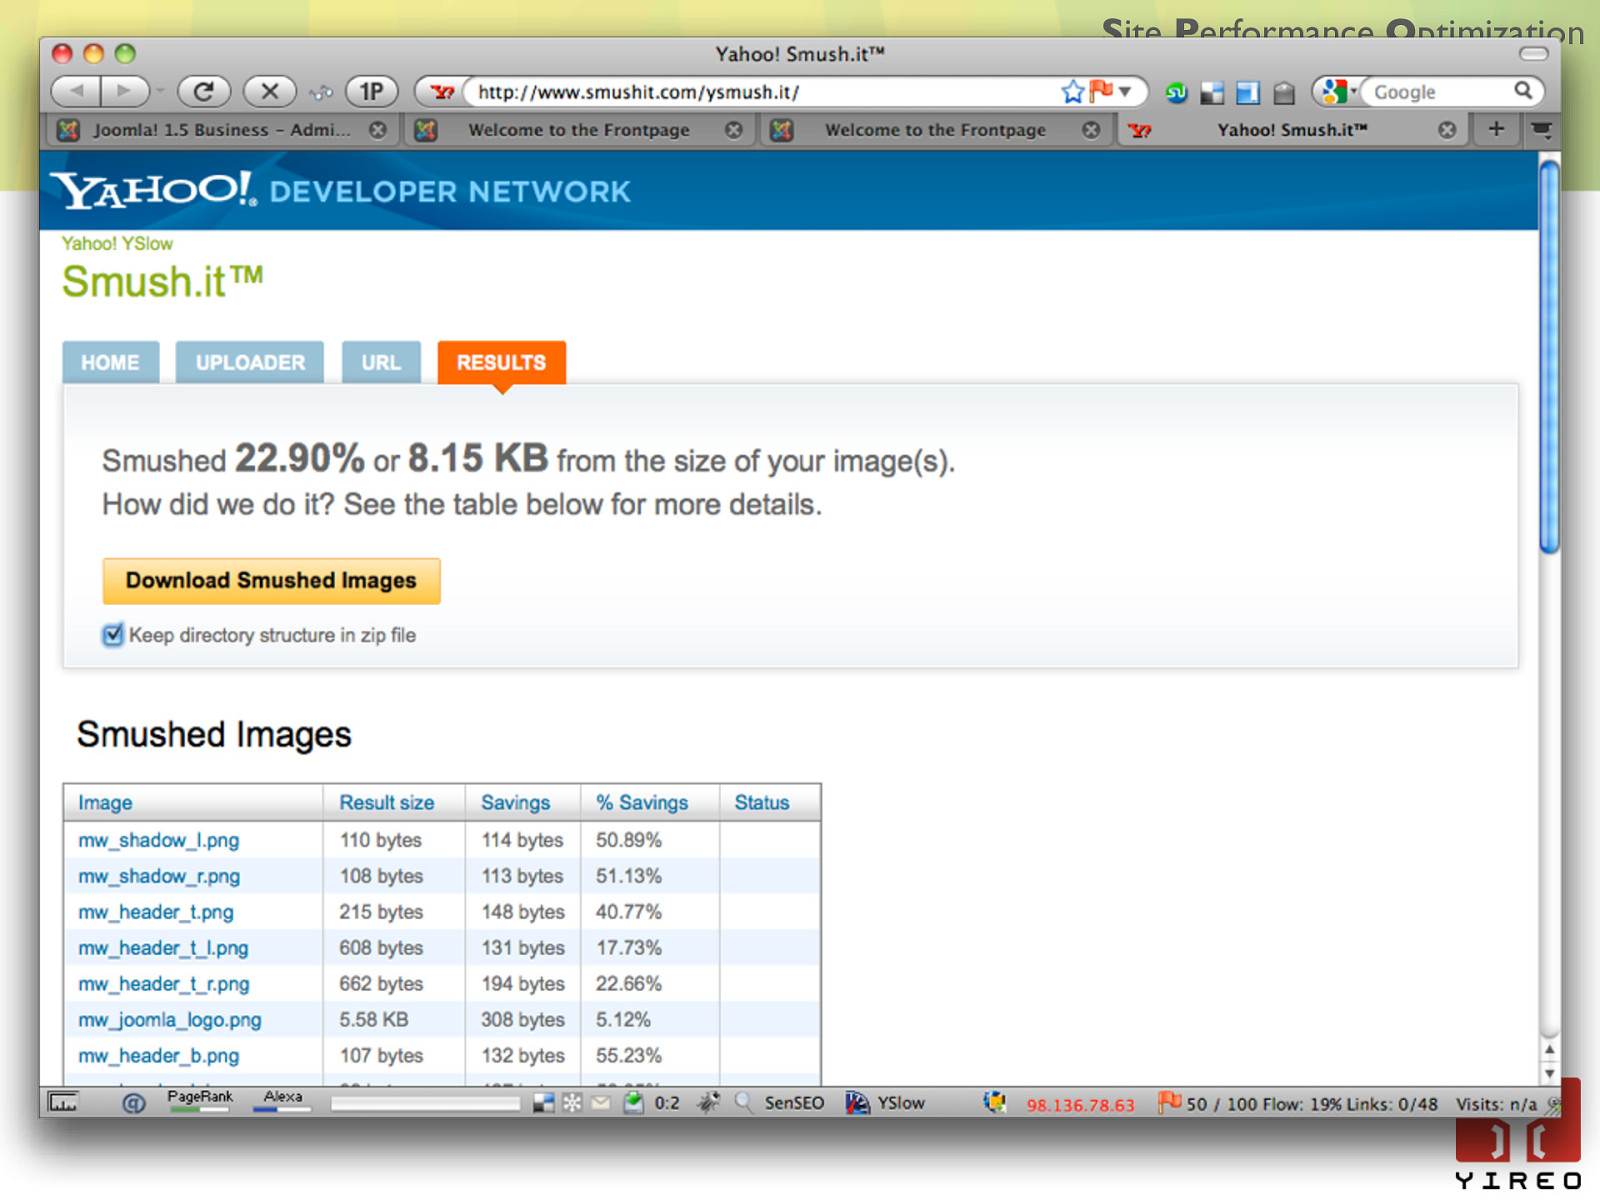The image size is (1600, 1200).
Task: Go back with the Back arrow button
Action: click(76, 92)
